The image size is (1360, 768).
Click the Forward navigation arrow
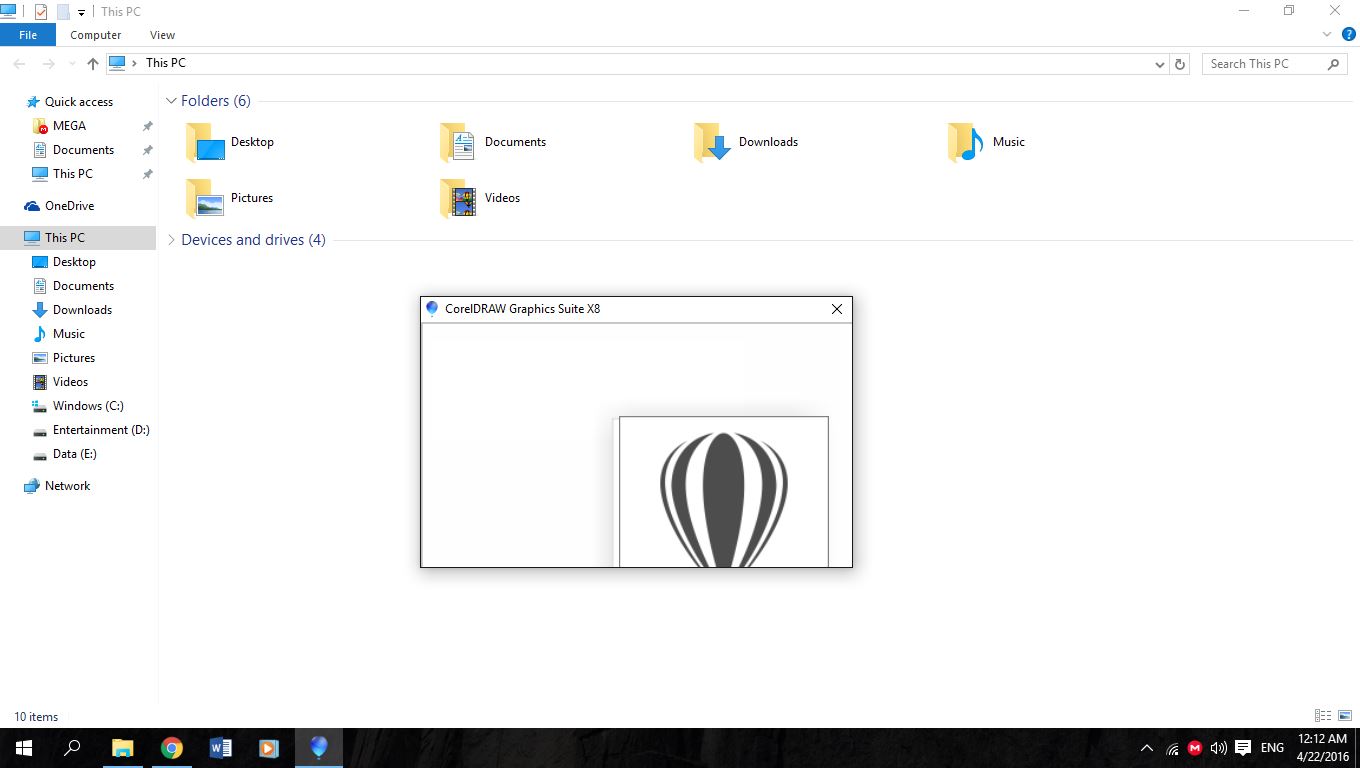[x=49, y=63]
